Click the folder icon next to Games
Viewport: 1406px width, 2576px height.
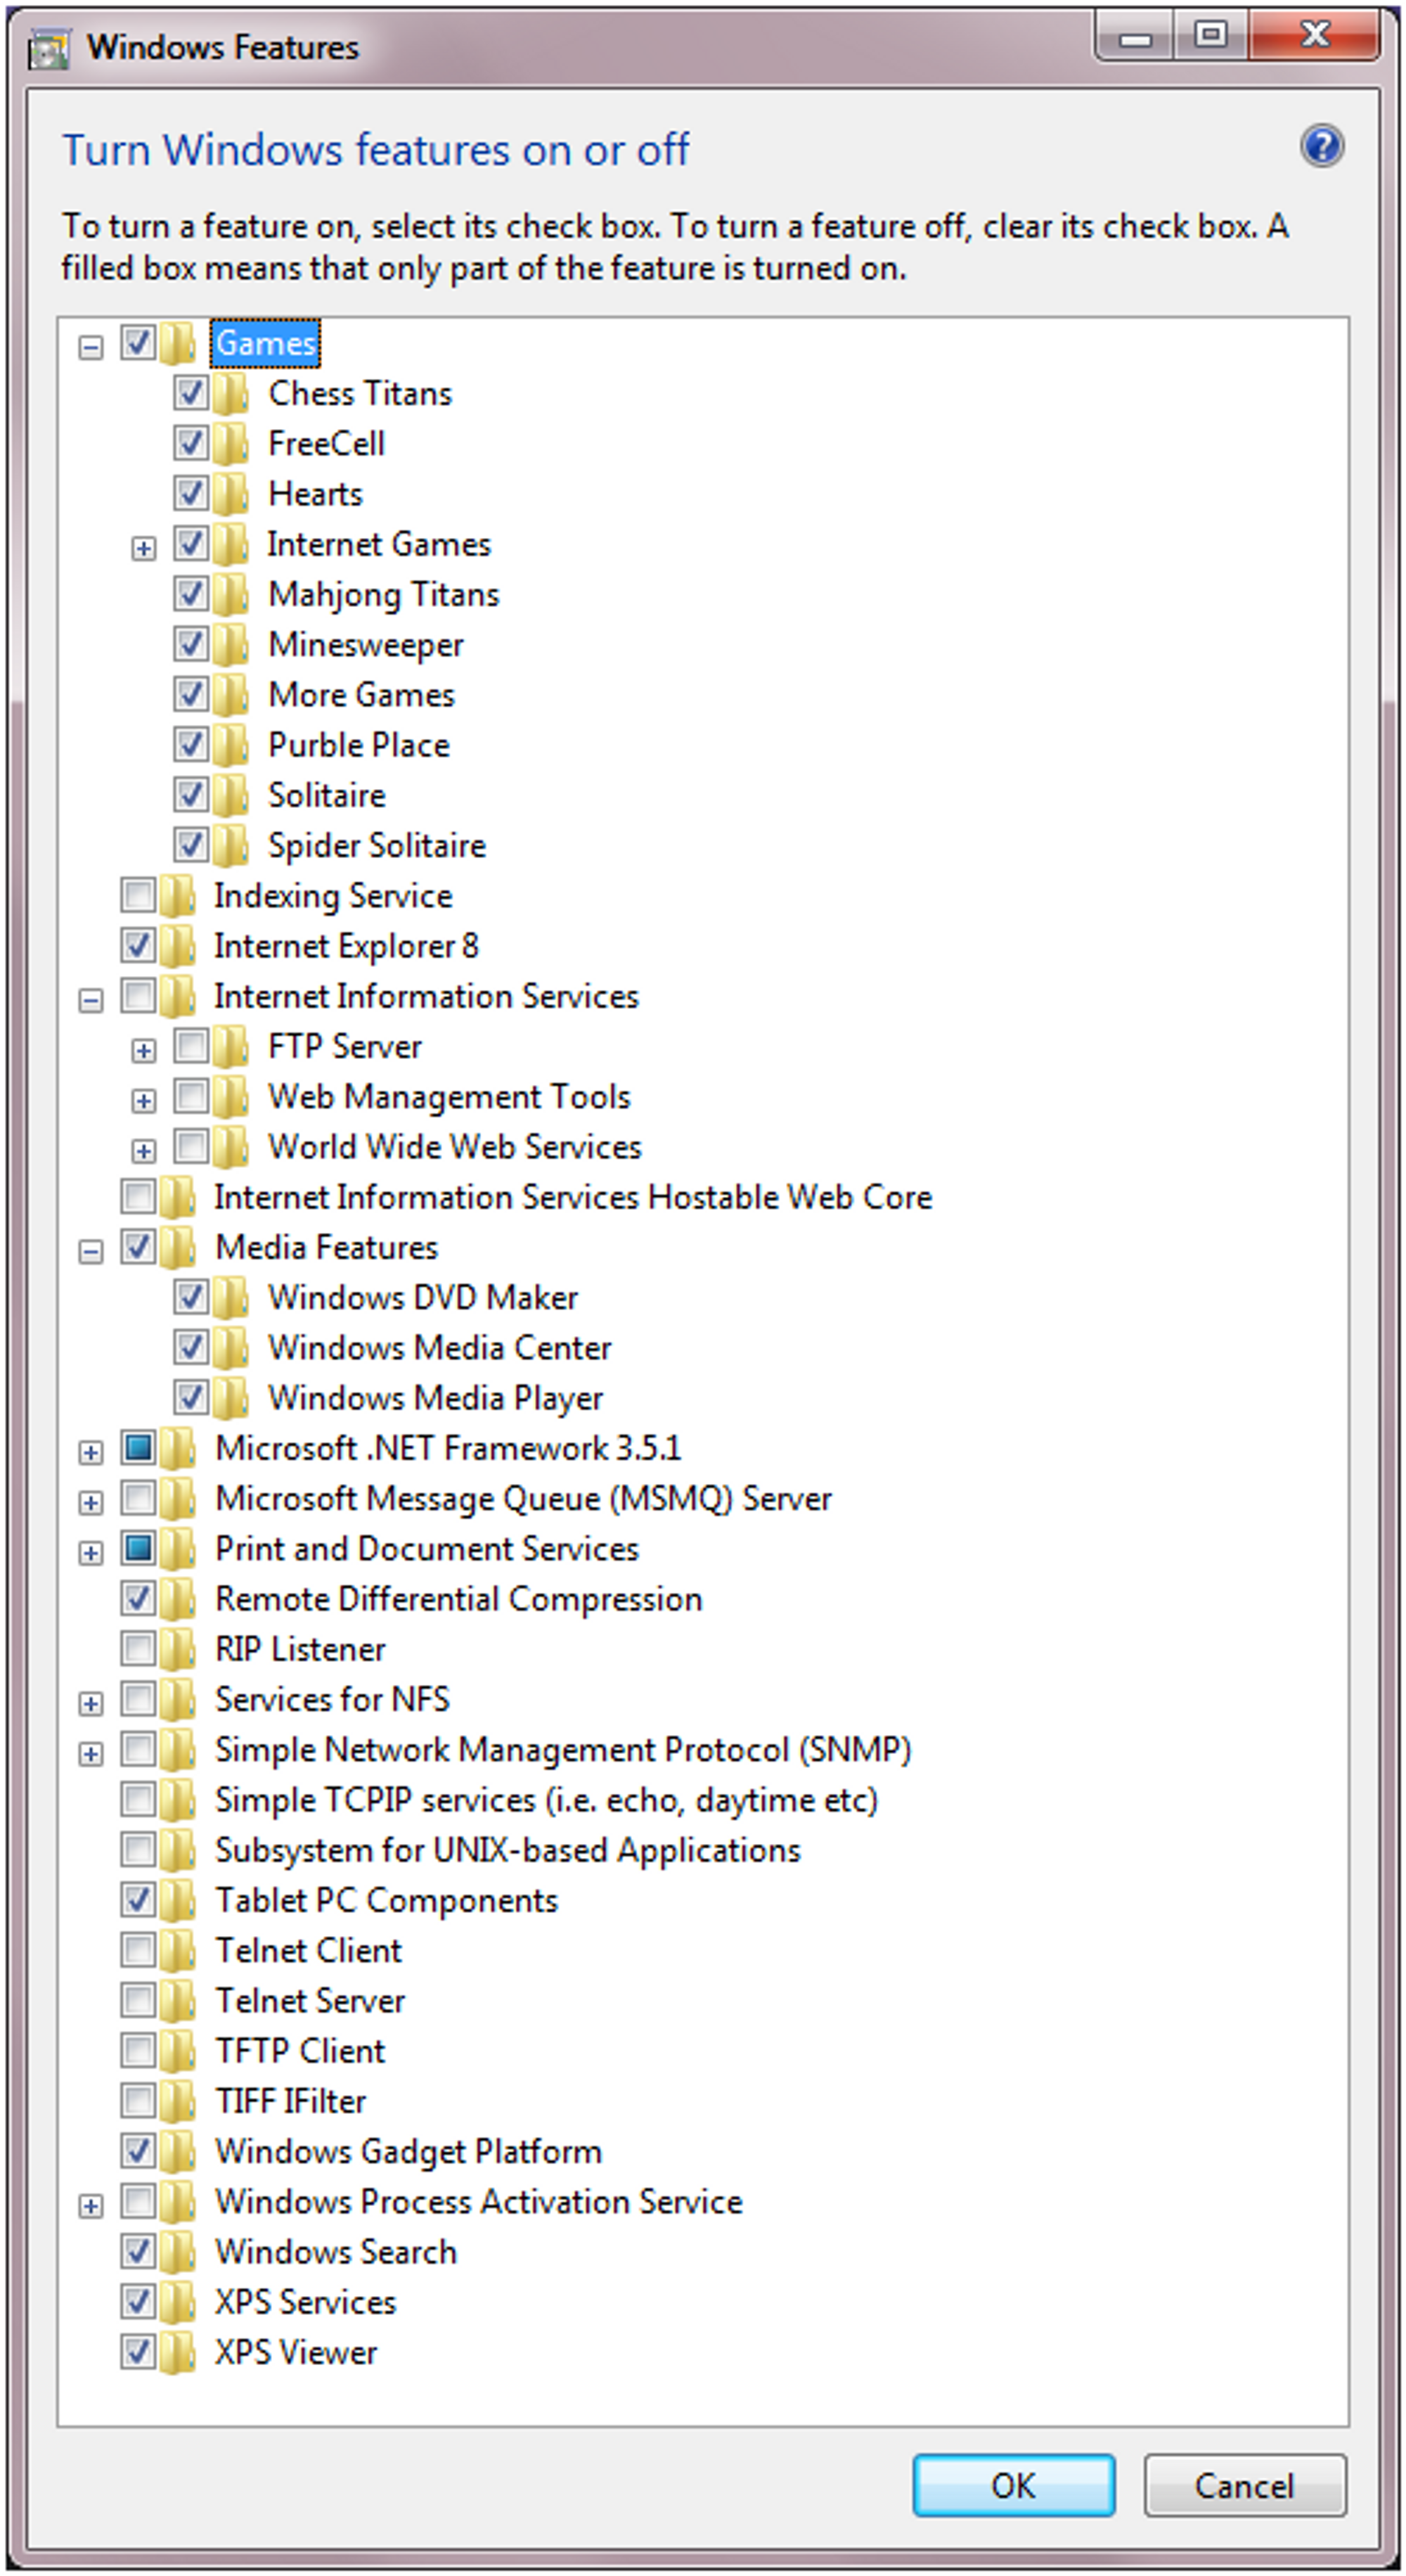pyautogui.click(x=178, y=343)
